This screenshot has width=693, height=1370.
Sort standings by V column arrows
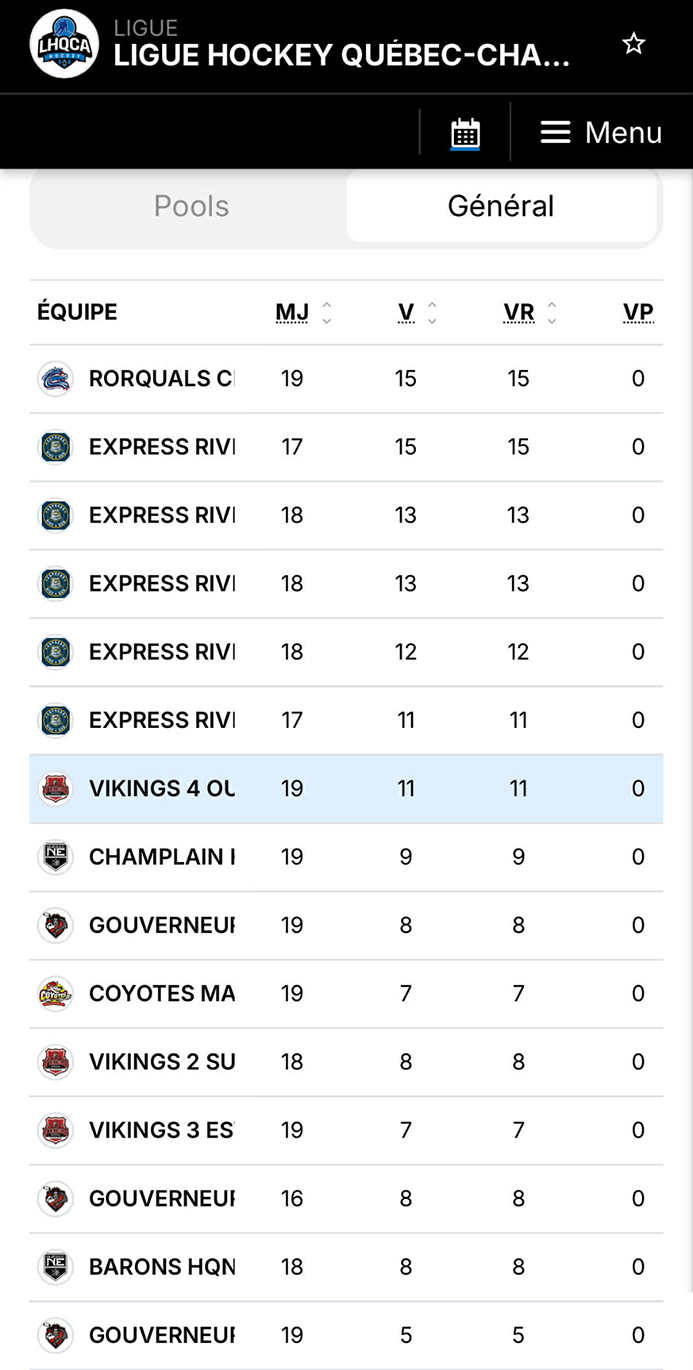pos(432,313)
